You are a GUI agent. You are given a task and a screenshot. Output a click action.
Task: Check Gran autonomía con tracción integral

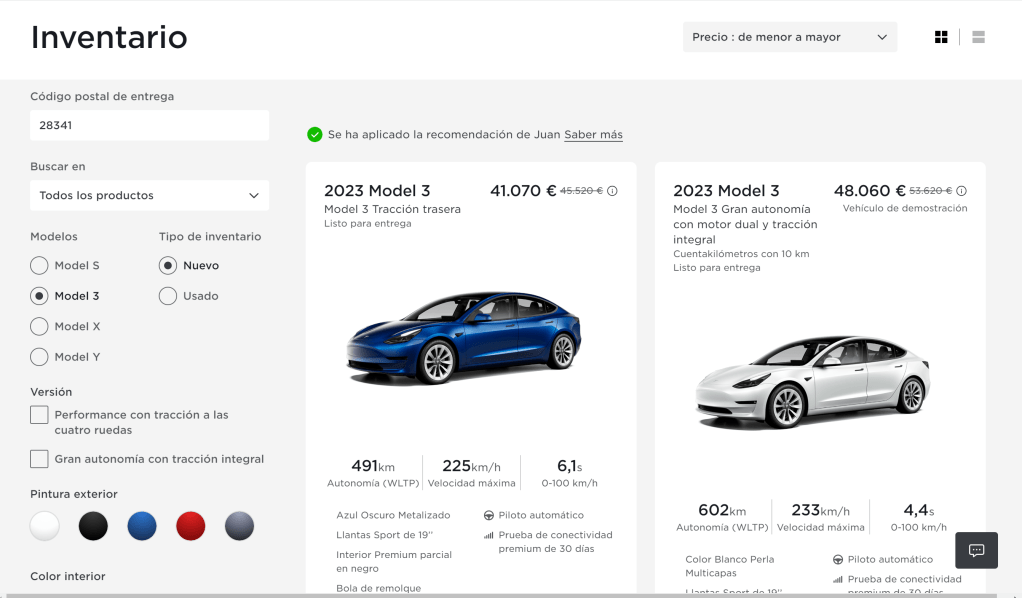[39, 459]
